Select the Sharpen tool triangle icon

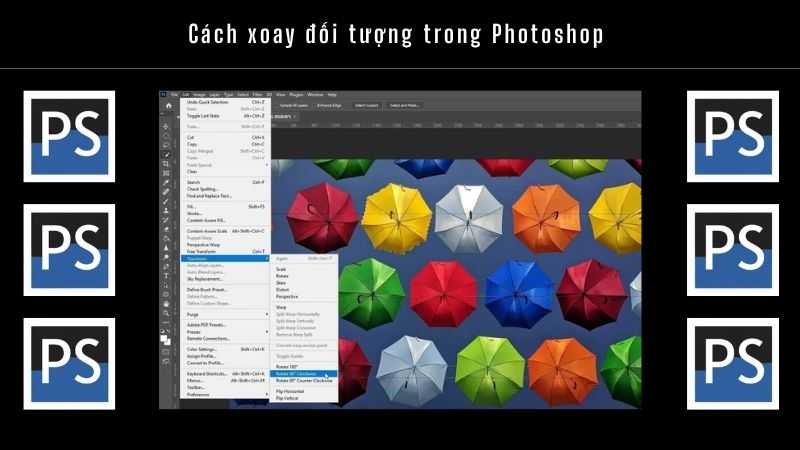coord(166,248)
